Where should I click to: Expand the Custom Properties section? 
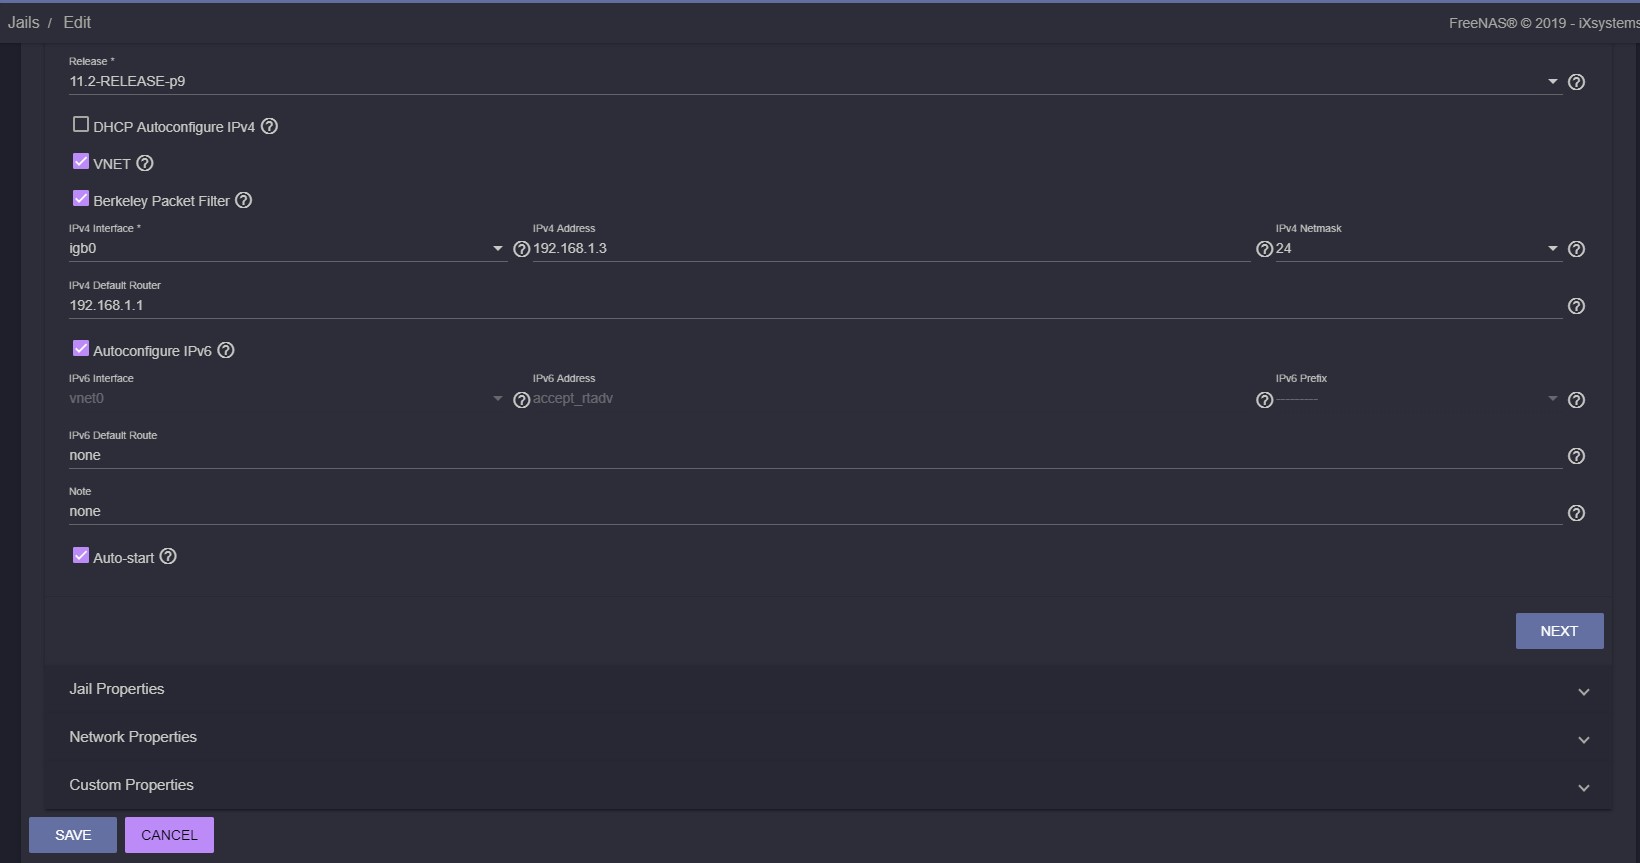coord(828,786)
